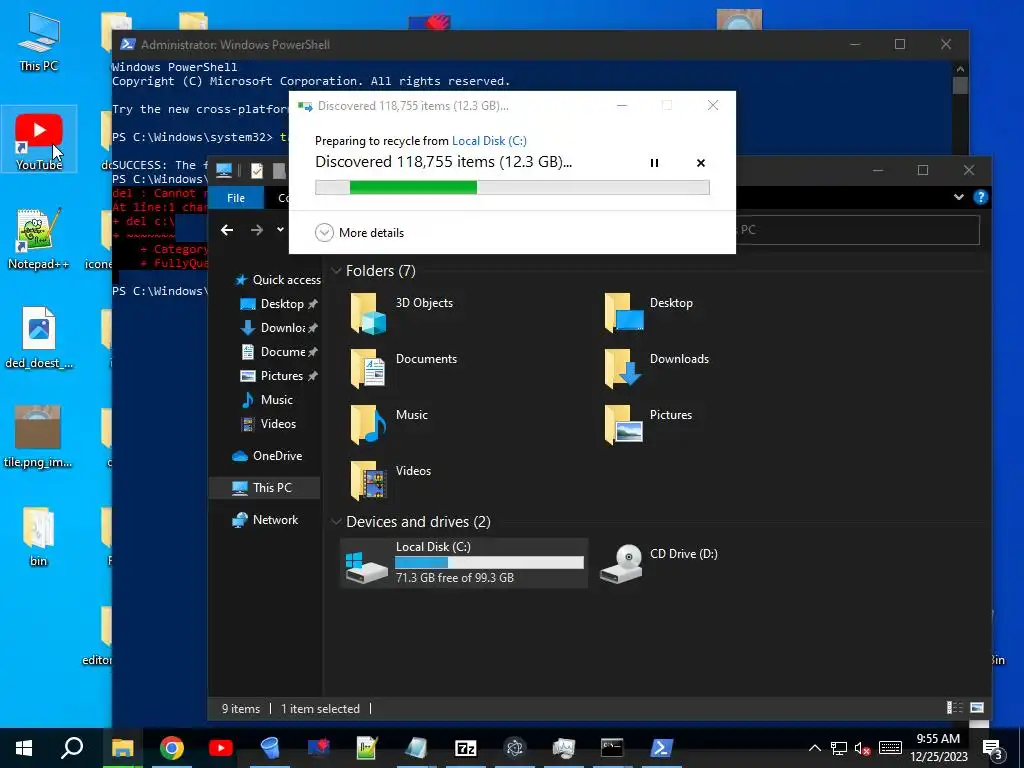Open the Music folder icon
Screen dimensions: 1024x768
(368, 424)
